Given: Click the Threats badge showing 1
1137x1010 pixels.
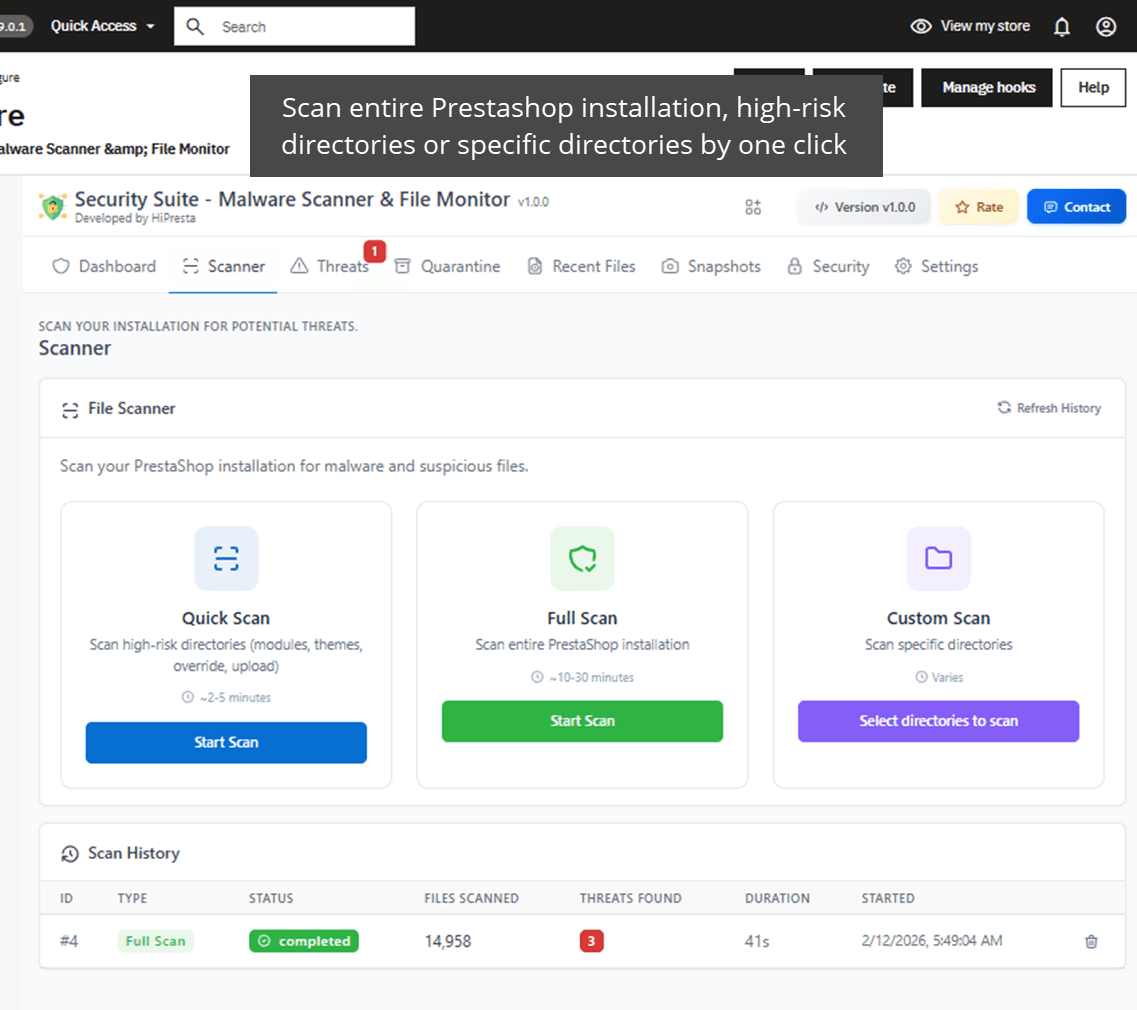Looking at the screenshot, I should [374, 251].
